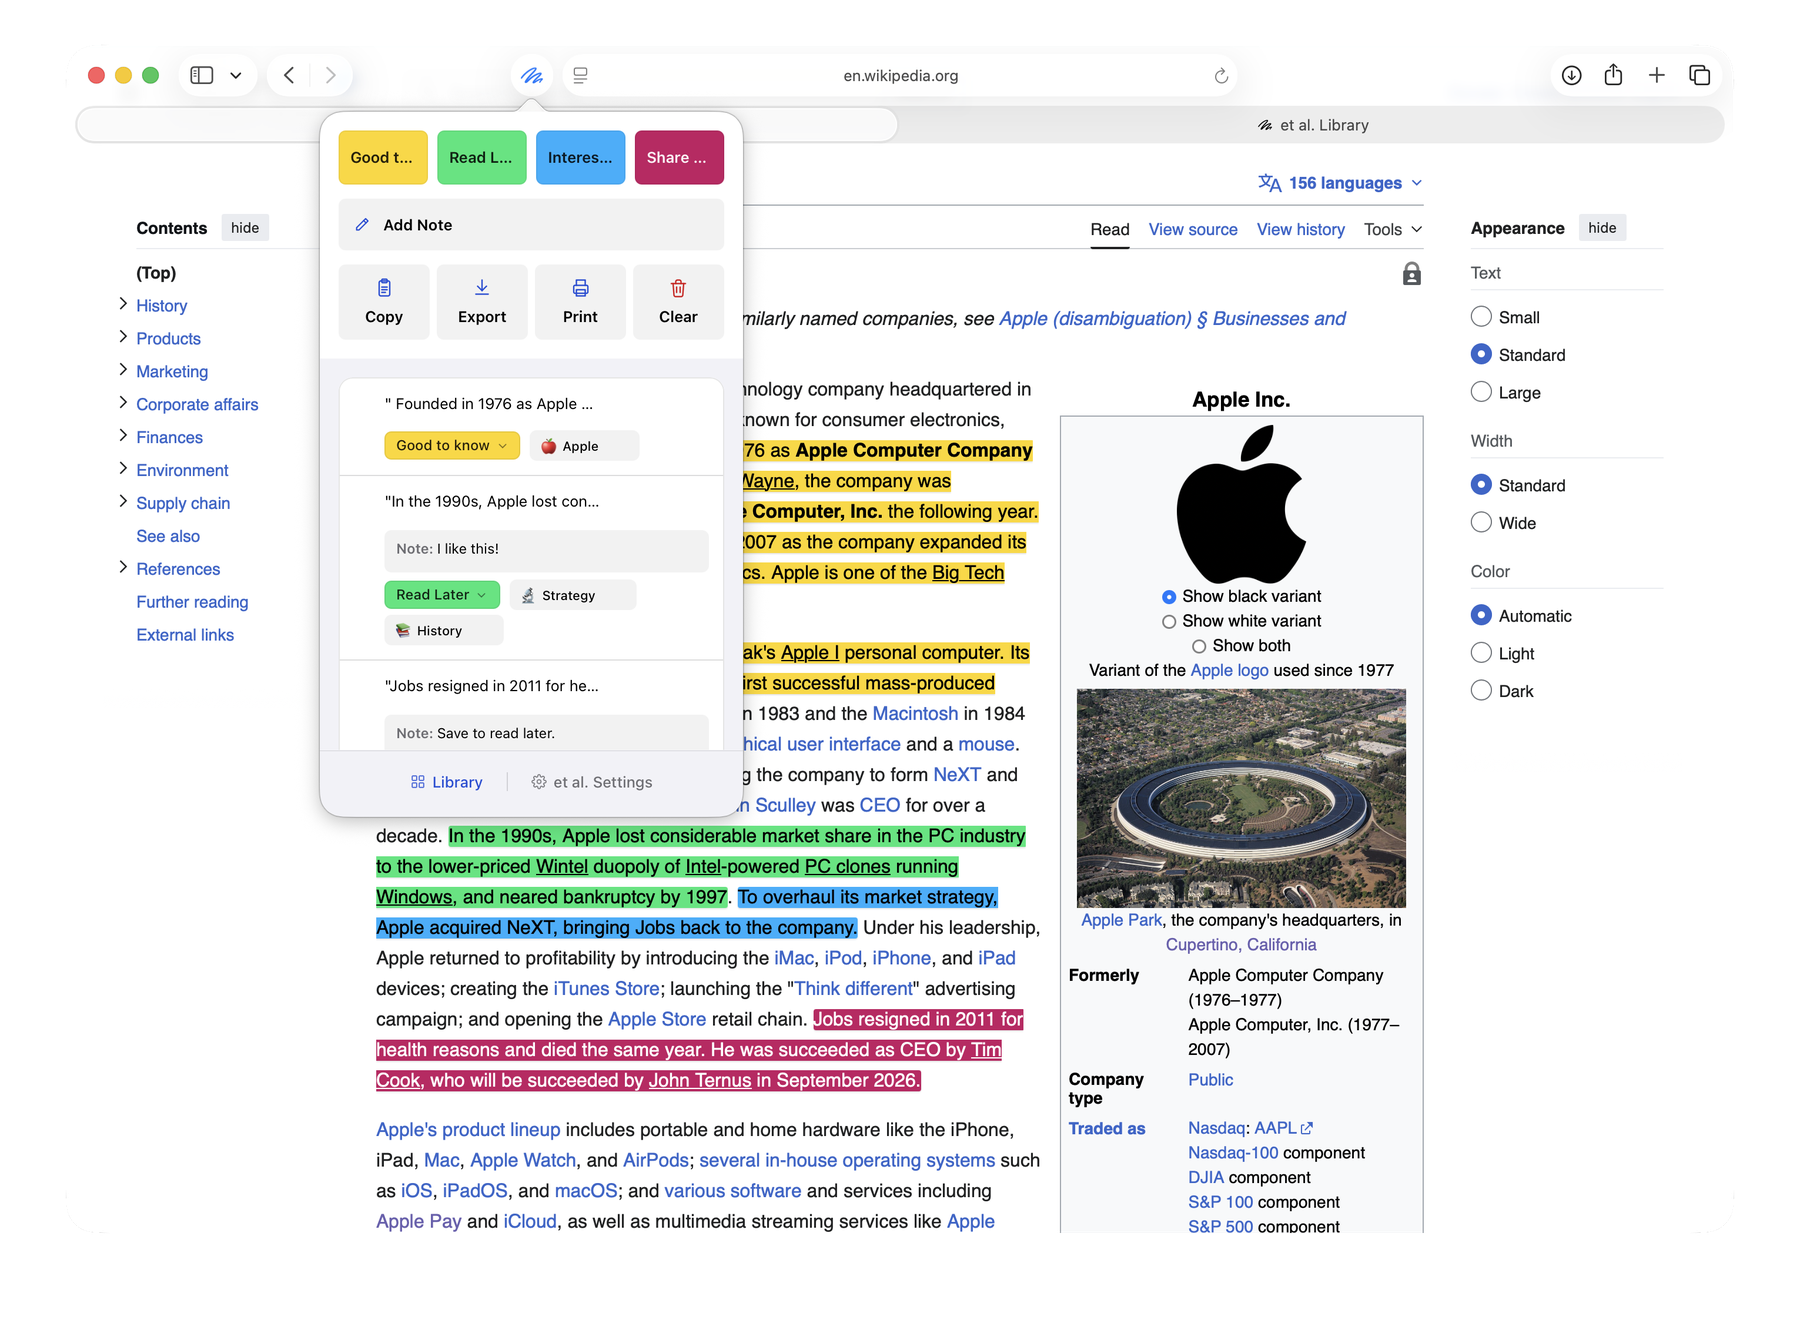Go forward with the forward arrow
This screenshot has height=1320, width=1800.
331,75
